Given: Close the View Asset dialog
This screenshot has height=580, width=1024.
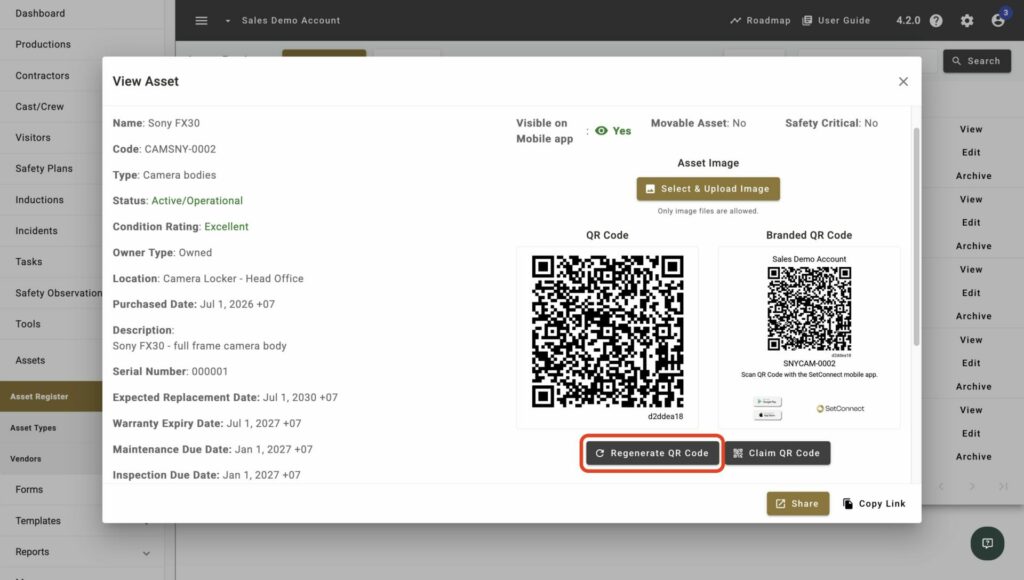Looking at the screenshot, I should point(903,82).
